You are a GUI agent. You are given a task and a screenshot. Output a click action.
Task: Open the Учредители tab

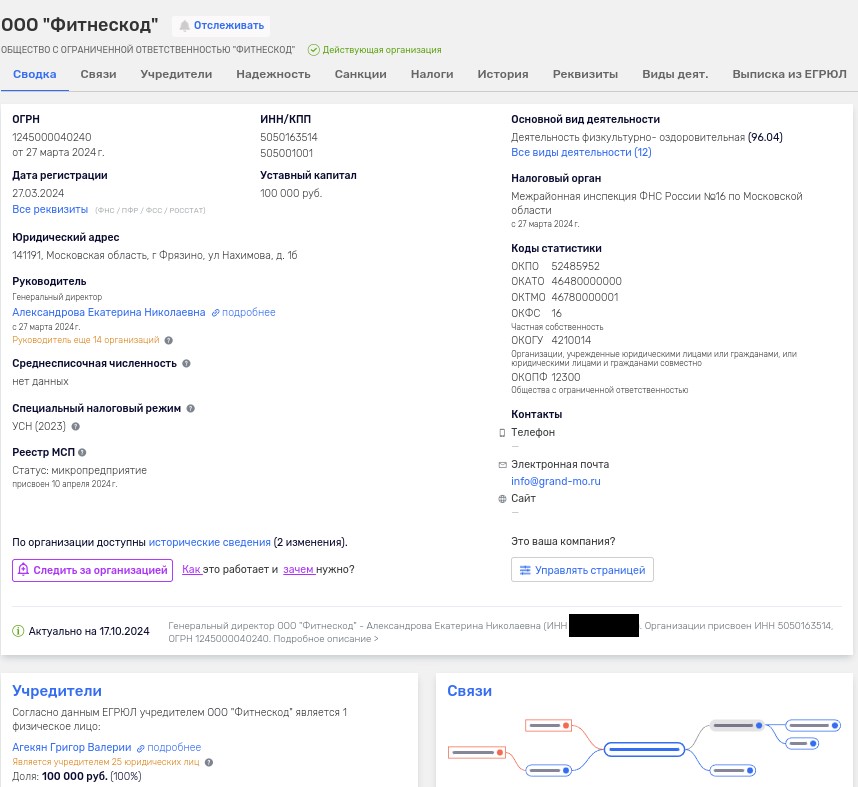click(x=176, y=74)
